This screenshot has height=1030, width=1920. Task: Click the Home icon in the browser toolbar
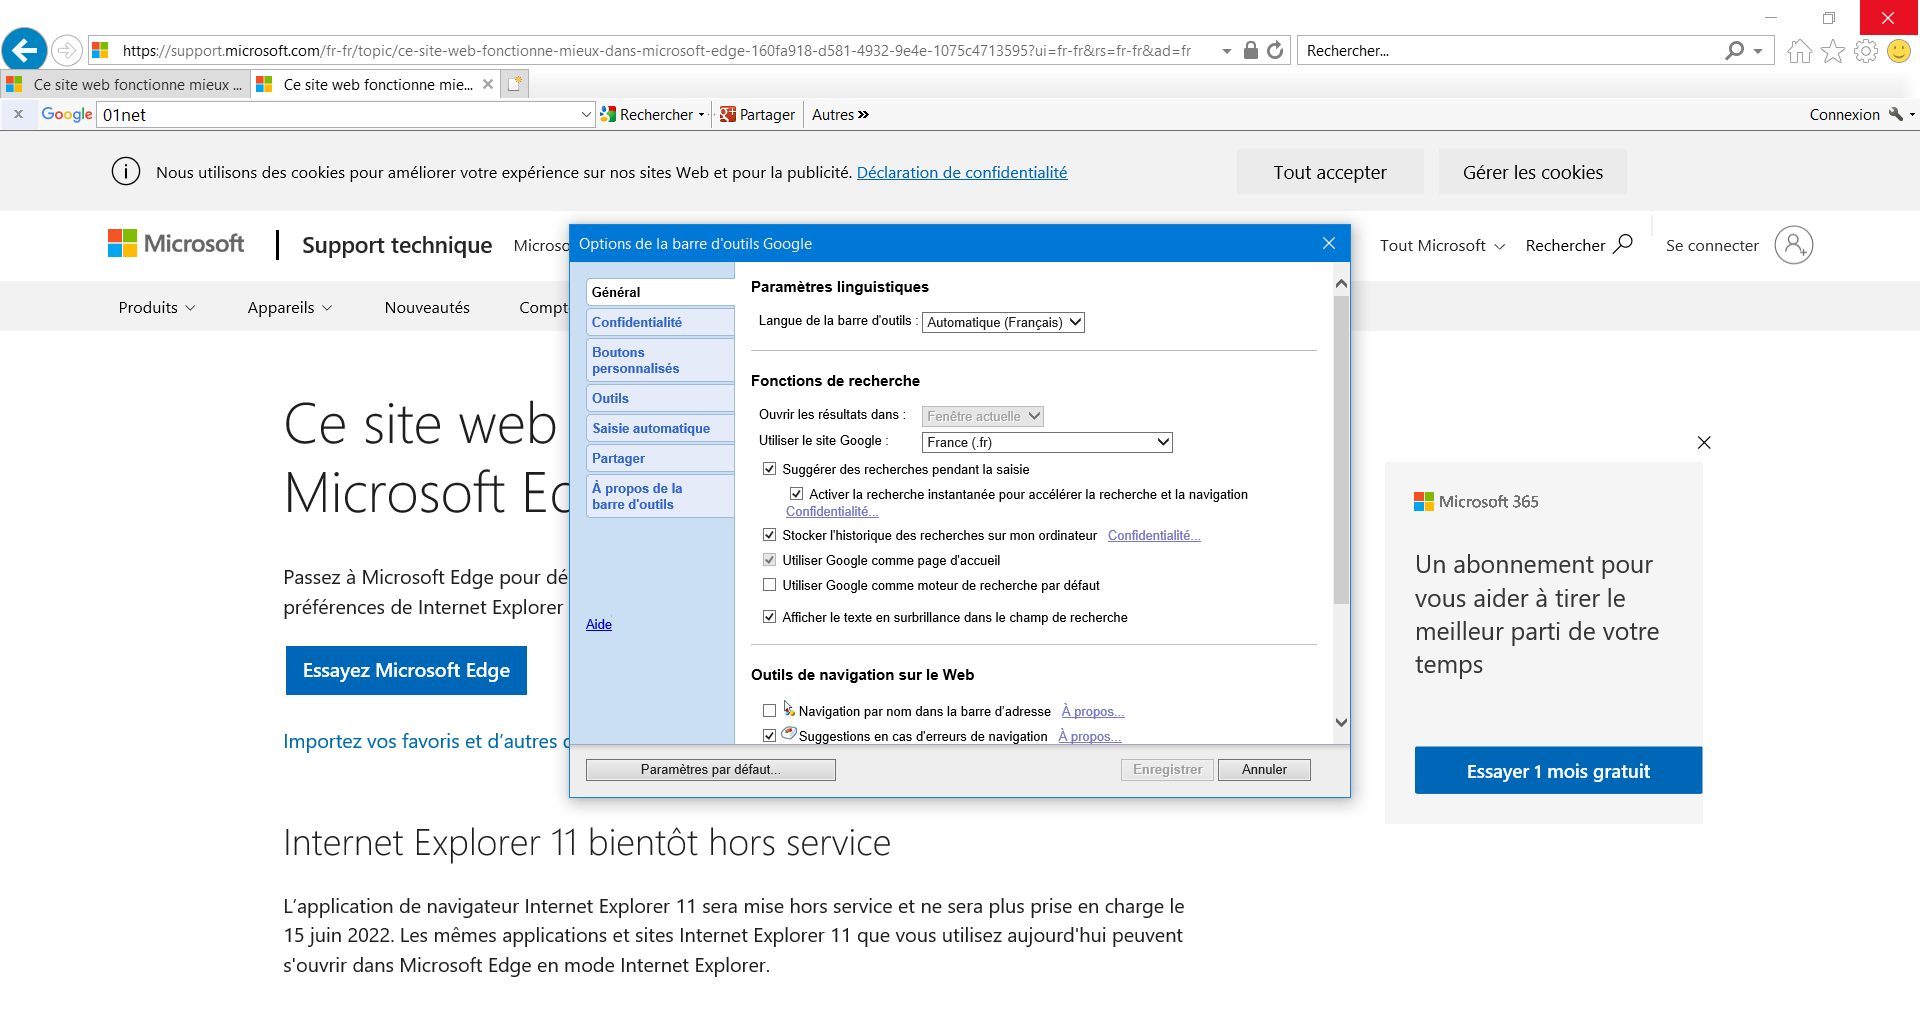point(1800,51)
